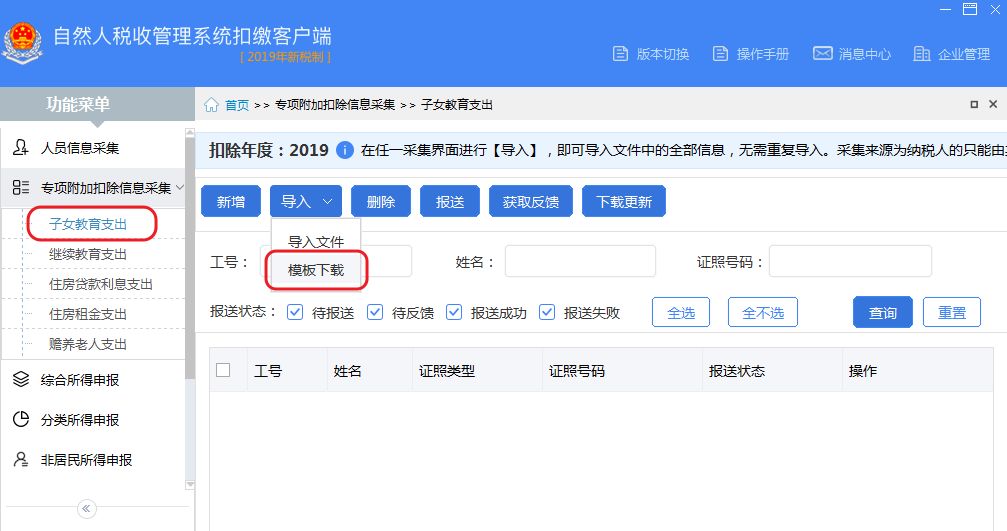
Task: Click the blue info icon beside 2019
Action: (x=345, y=150)
